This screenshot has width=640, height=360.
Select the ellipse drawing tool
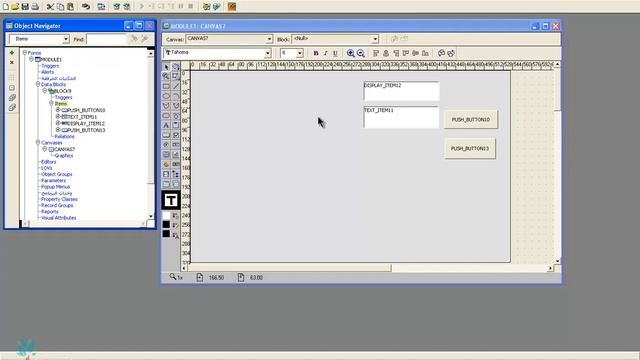(x=166, y=96)
